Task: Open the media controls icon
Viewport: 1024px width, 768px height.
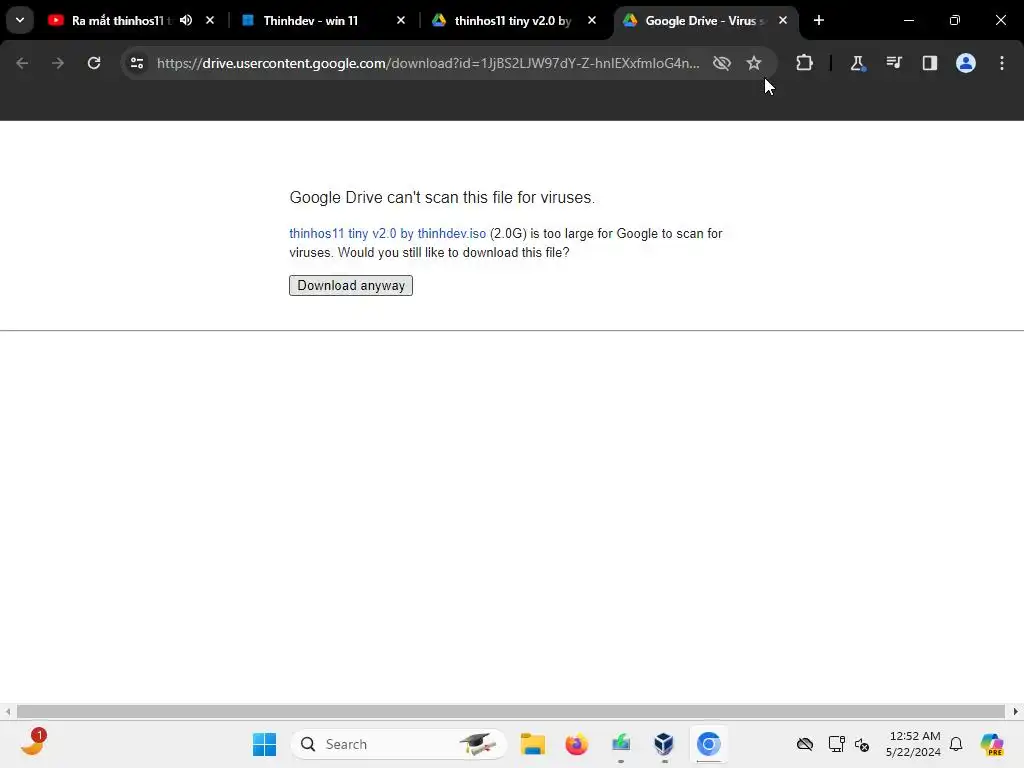Action: coord(893,63)
